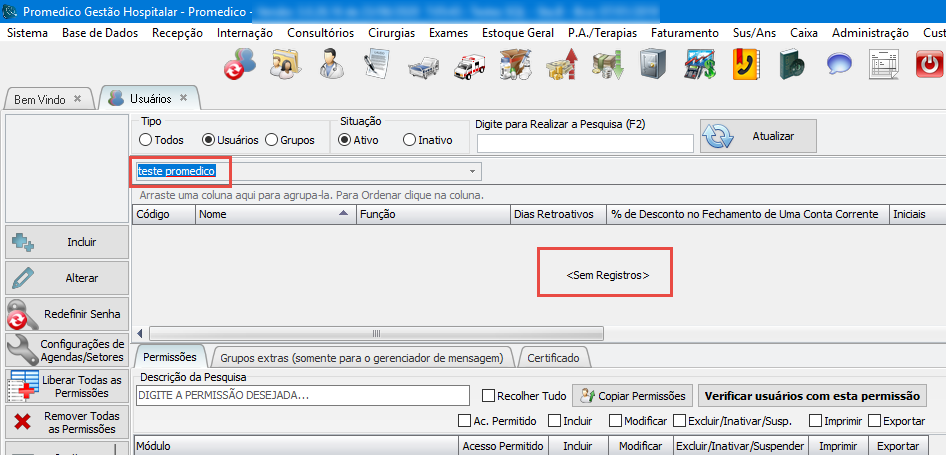
Task: Click the red power button icon
Action: pos(930,66)
